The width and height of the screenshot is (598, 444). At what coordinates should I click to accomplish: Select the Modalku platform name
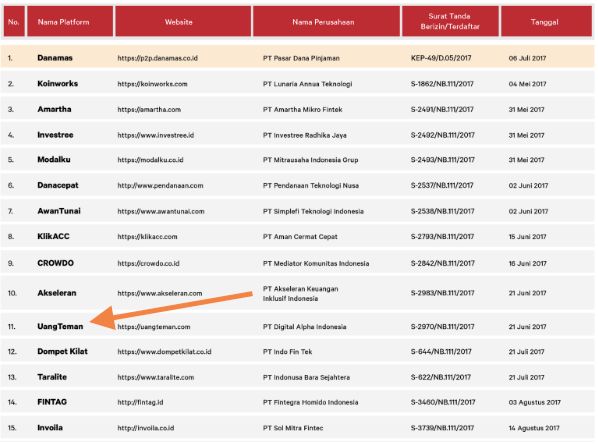coord(54,159)
